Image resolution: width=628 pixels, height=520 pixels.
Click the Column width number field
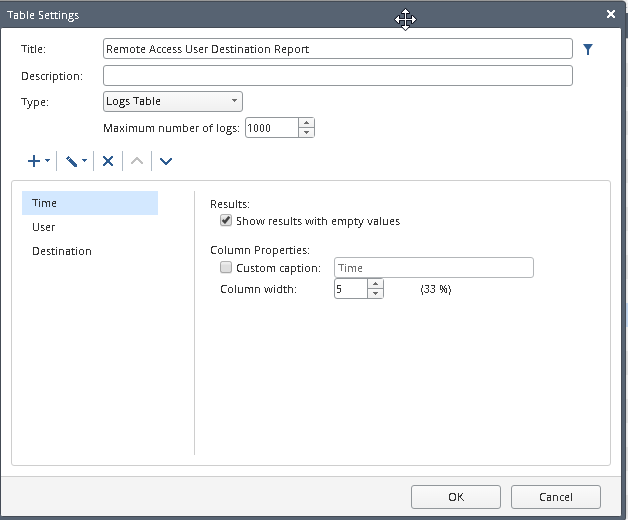click(x=351, y=289)
